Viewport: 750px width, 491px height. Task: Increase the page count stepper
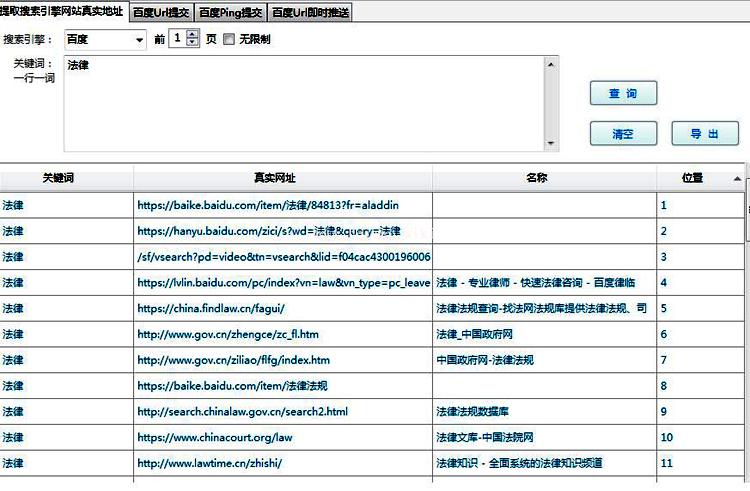pos(192,35)
